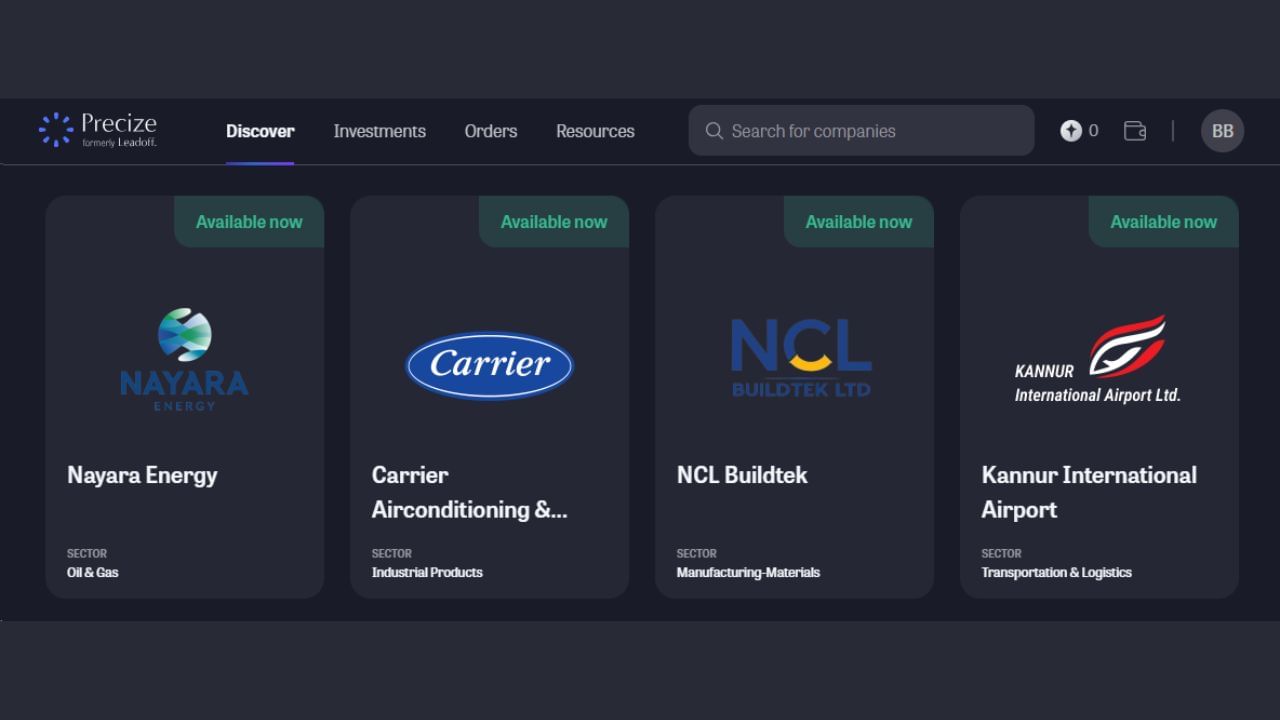Click the Oil & Gas sector text
Viewport: 1280px width, 720px height.
(x=93, y=572)
